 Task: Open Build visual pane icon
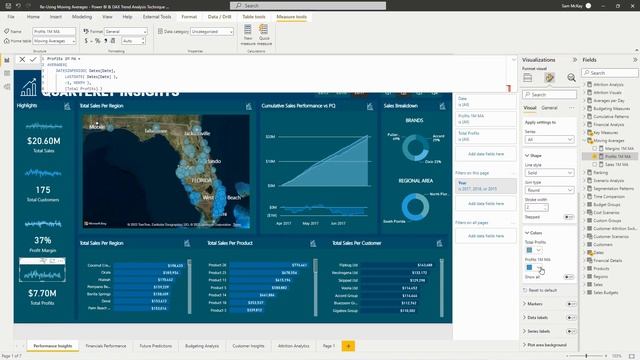(x=528, y=78)
